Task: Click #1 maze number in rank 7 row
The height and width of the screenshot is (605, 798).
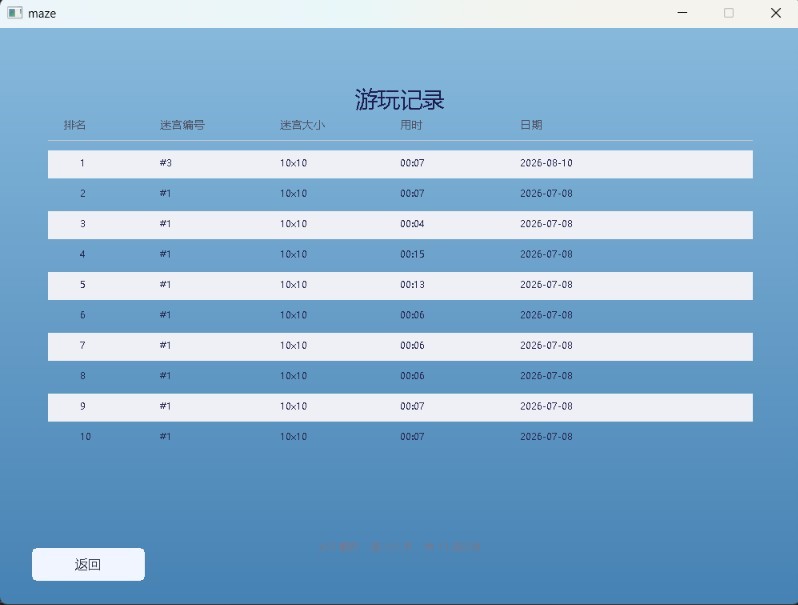Action: pos(165,345)
